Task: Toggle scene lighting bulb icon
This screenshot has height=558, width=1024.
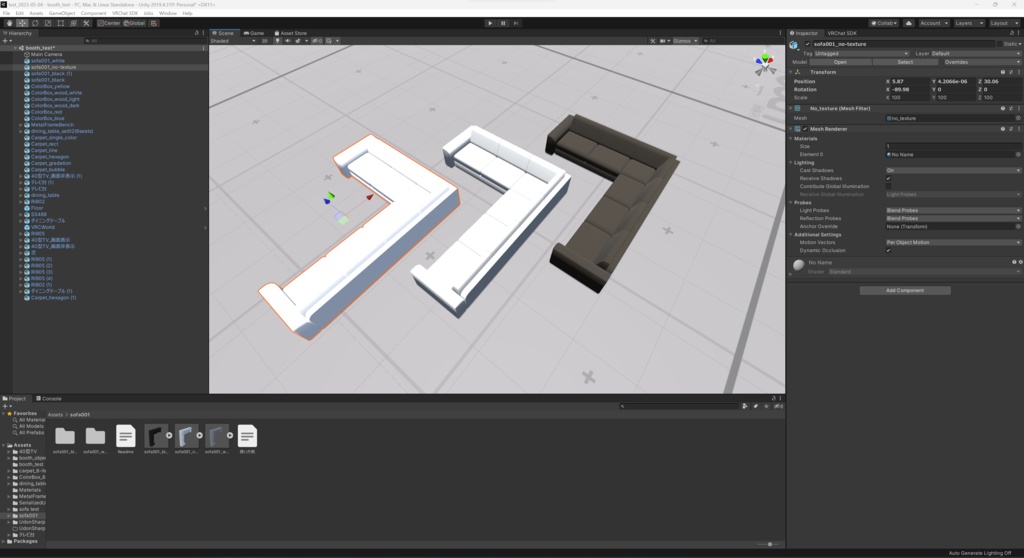Action: point(278,41)
